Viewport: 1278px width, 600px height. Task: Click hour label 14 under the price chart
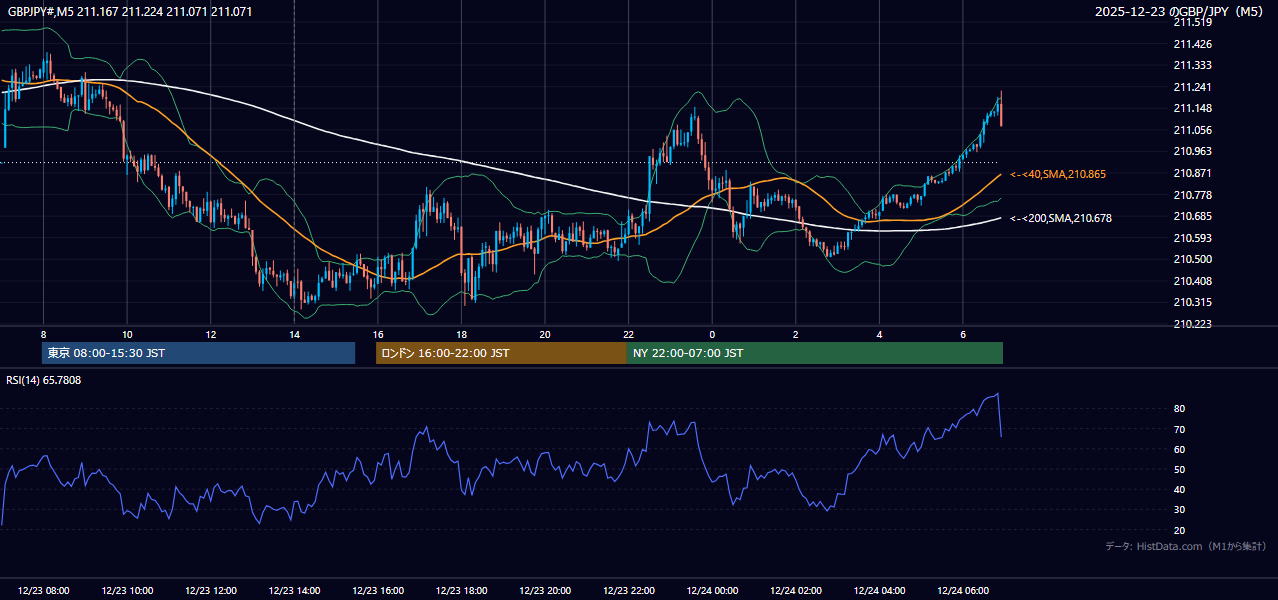coord(294,334)
